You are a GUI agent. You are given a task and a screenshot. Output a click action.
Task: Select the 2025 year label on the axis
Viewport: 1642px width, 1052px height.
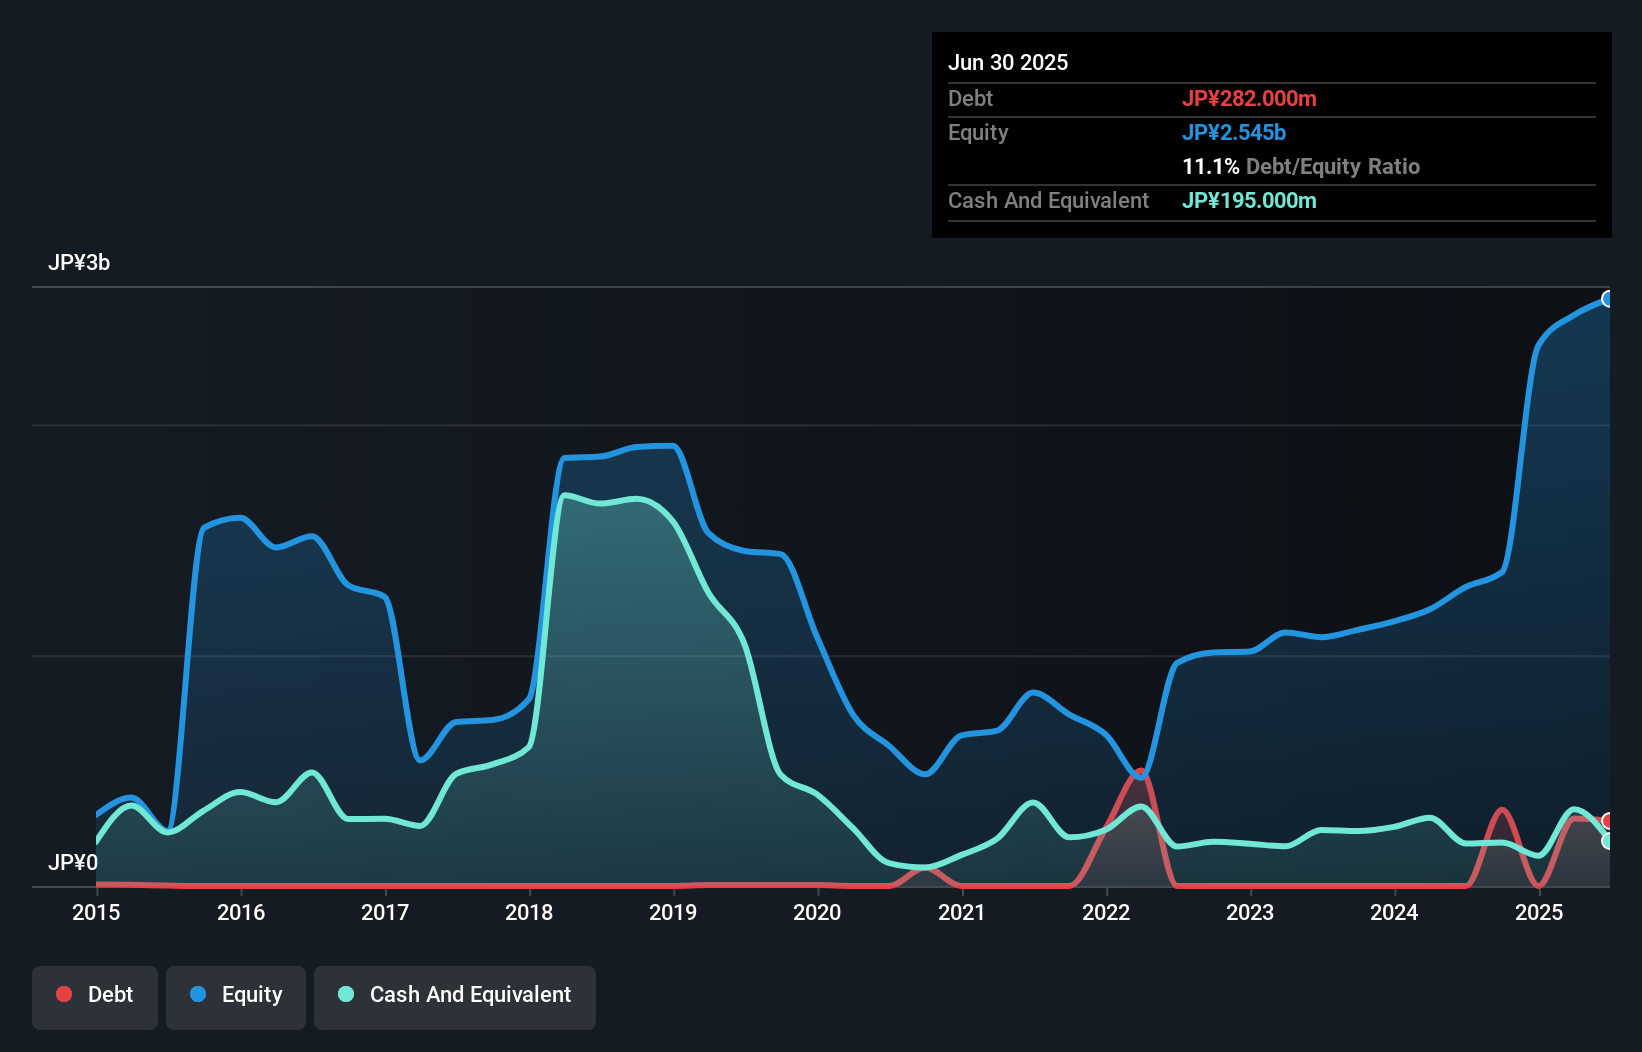(x=1539, y=912)
